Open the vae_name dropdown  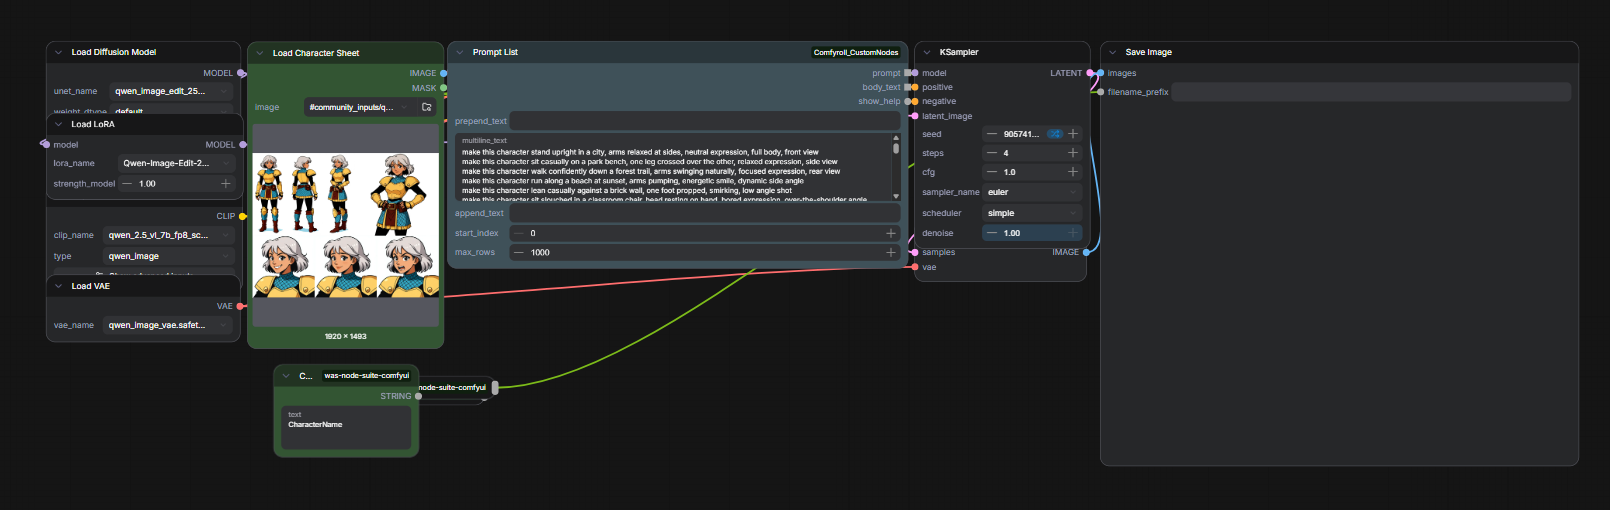click(x=167, y=325)
